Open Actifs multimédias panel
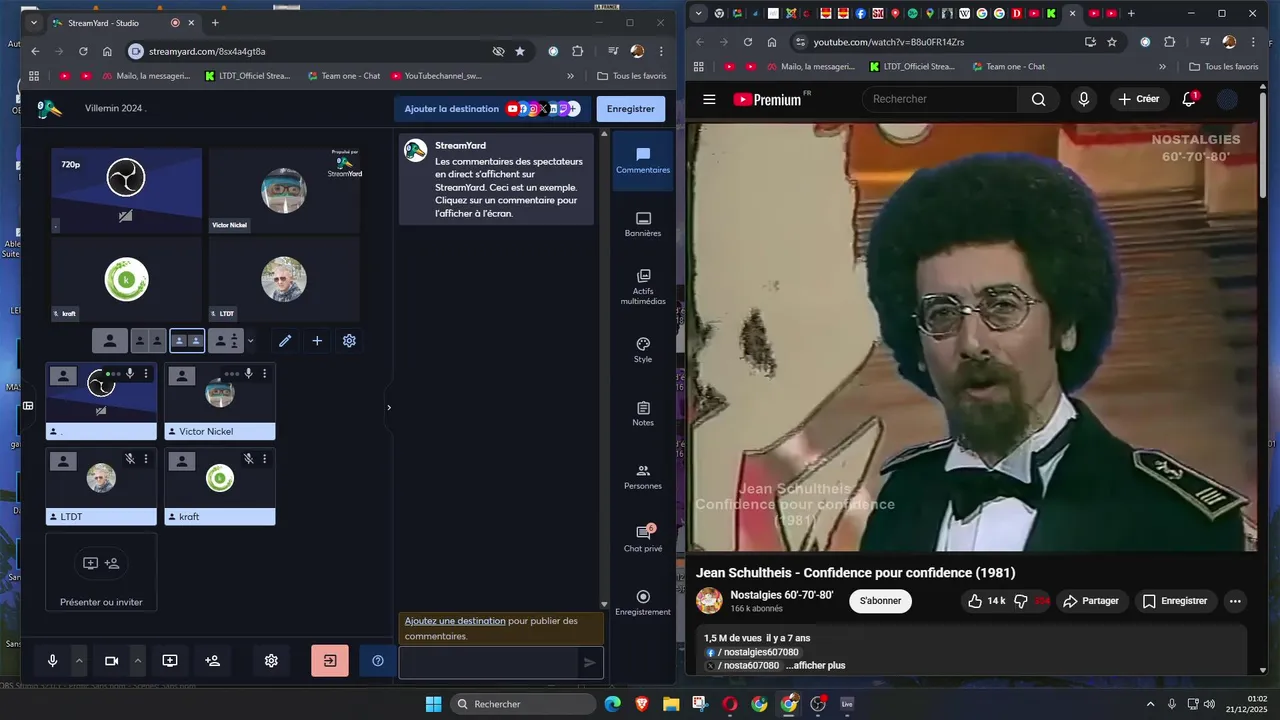This screenshot has height=720, width=1280. click(x=643, y=287)
